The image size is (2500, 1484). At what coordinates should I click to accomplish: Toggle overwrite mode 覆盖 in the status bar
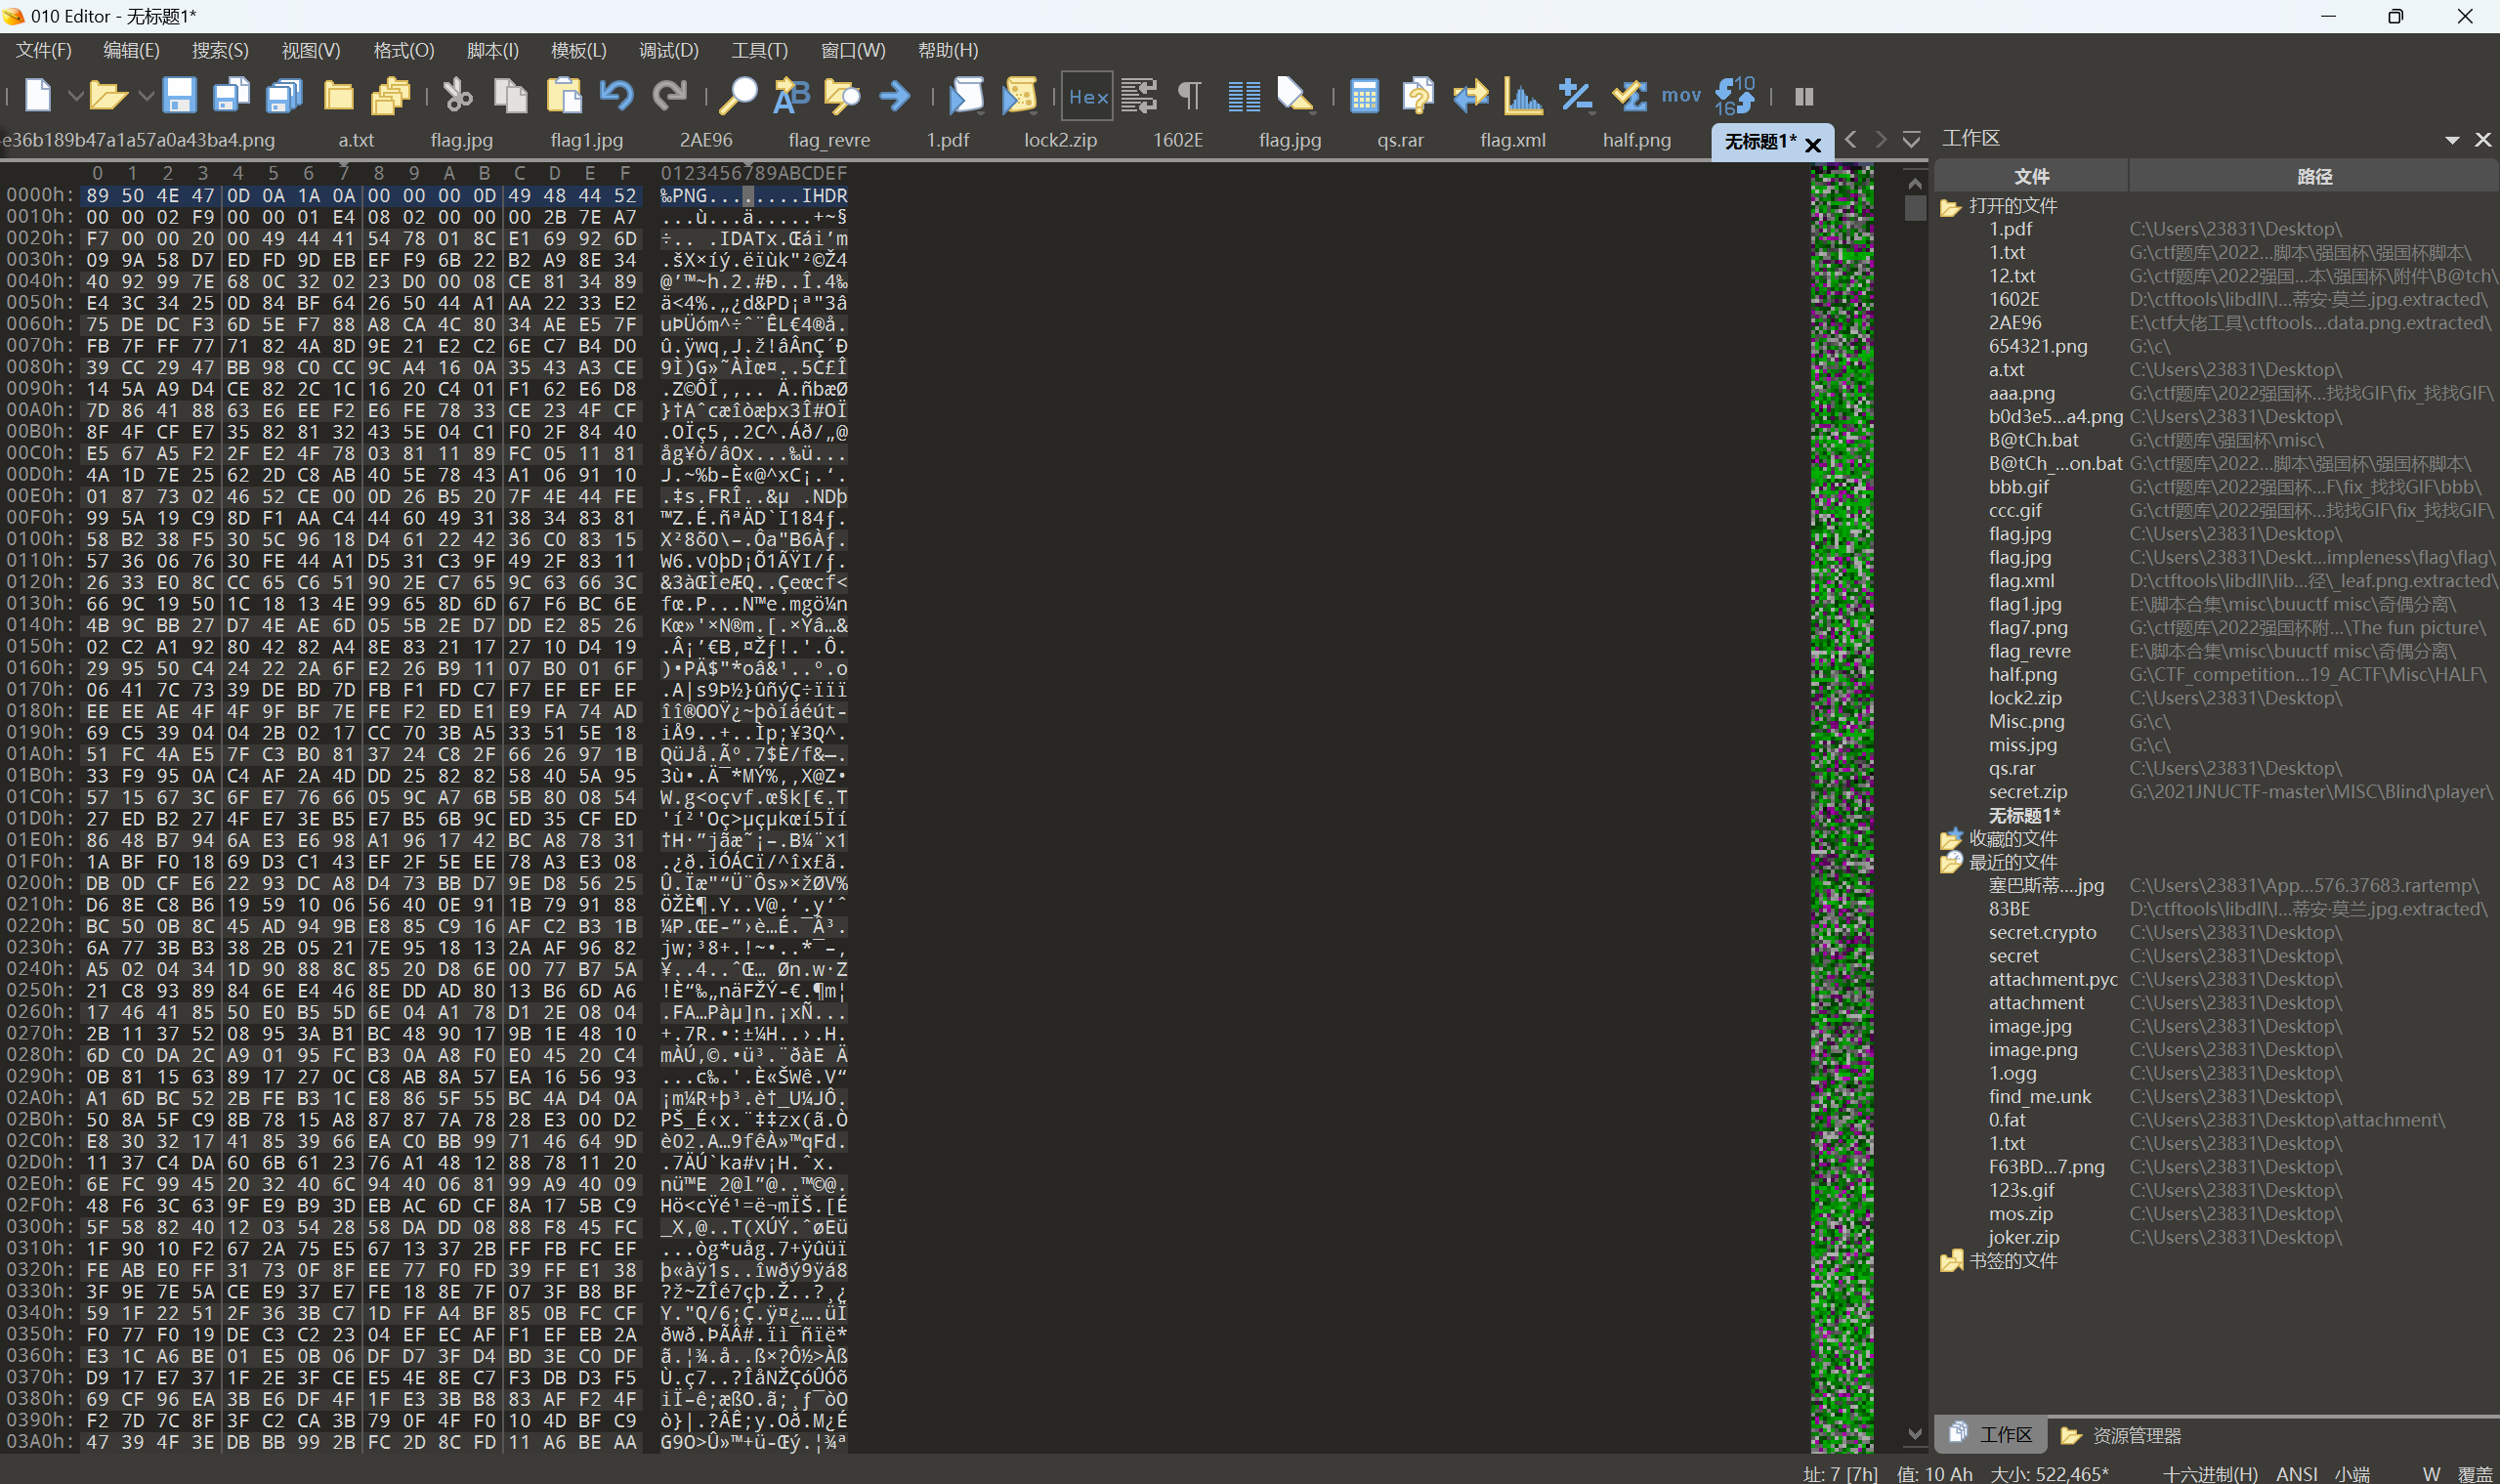(x=2475, y=1474)
